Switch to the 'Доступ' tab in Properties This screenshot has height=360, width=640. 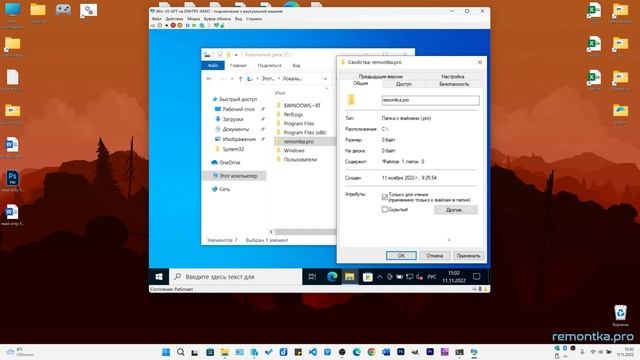click(404, 84)
